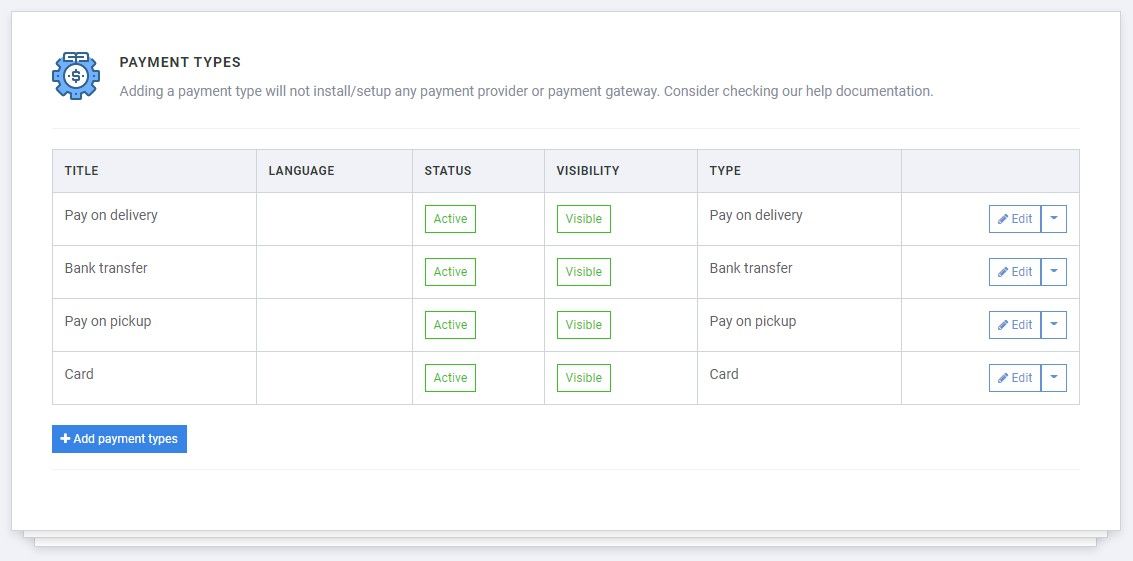Toggle Active status of Bank transfer
This screenshot has height=561, width=1133.
pos(450,272)
